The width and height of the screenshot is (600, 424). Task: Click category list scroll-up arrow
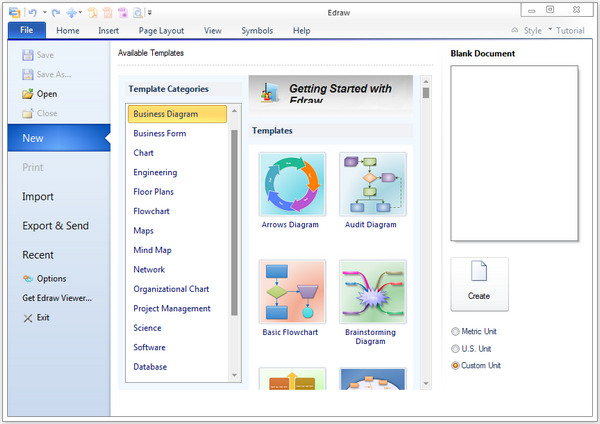coord(235,111)
